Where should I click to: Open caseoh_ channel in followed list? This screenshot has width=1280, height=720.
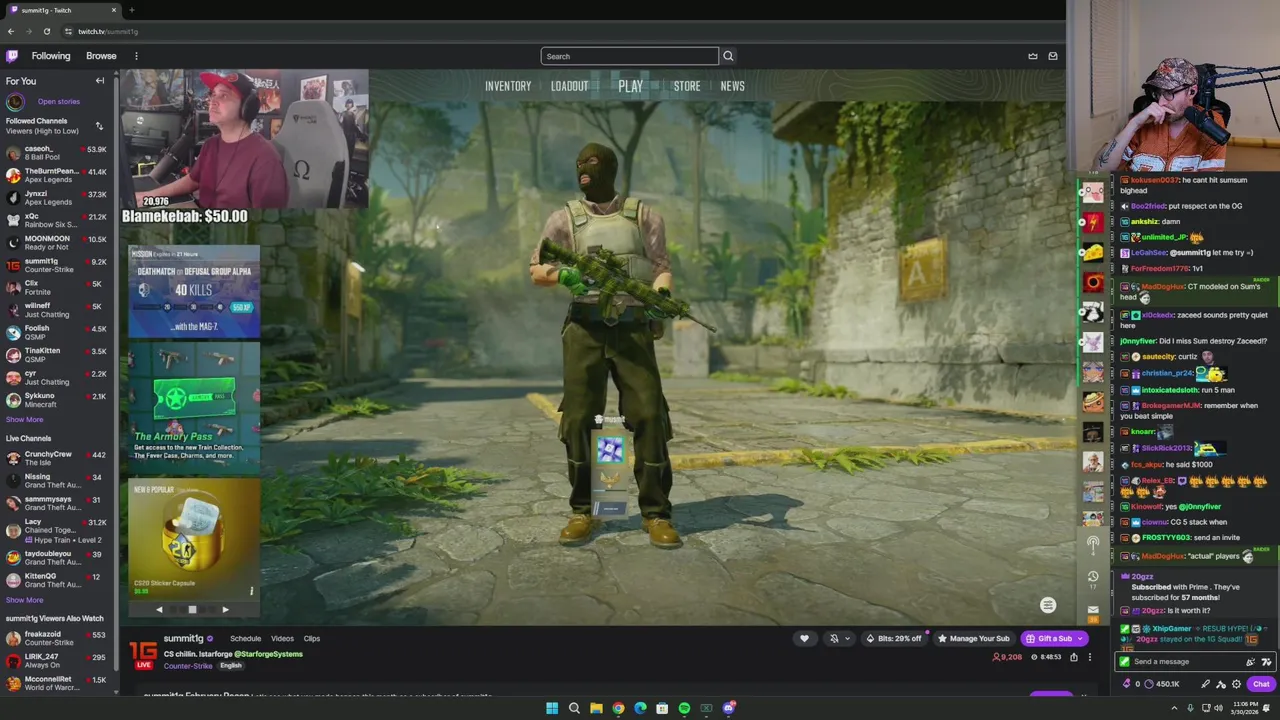[x=55, y=153]
